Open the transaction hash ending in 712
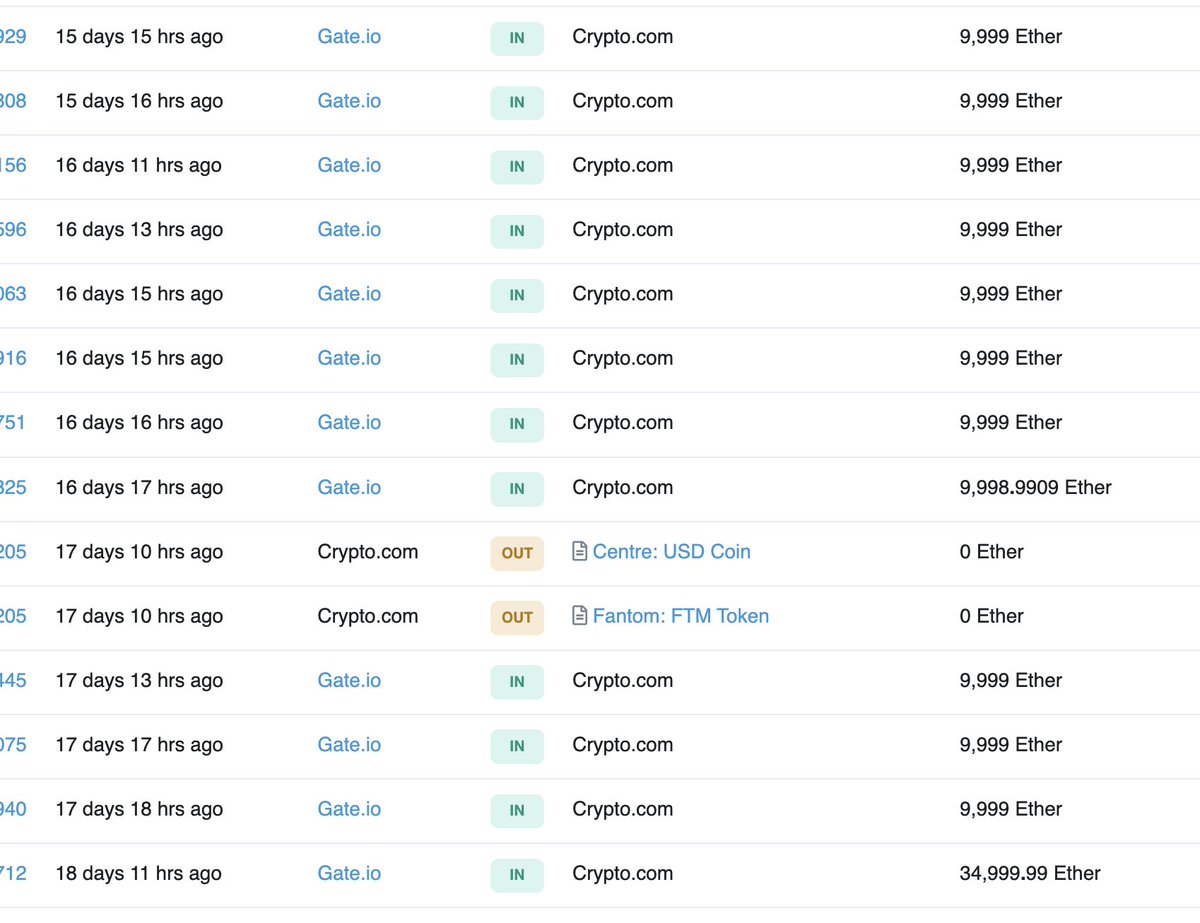Viewport: 1200px width, 923px height. [14, 873]
